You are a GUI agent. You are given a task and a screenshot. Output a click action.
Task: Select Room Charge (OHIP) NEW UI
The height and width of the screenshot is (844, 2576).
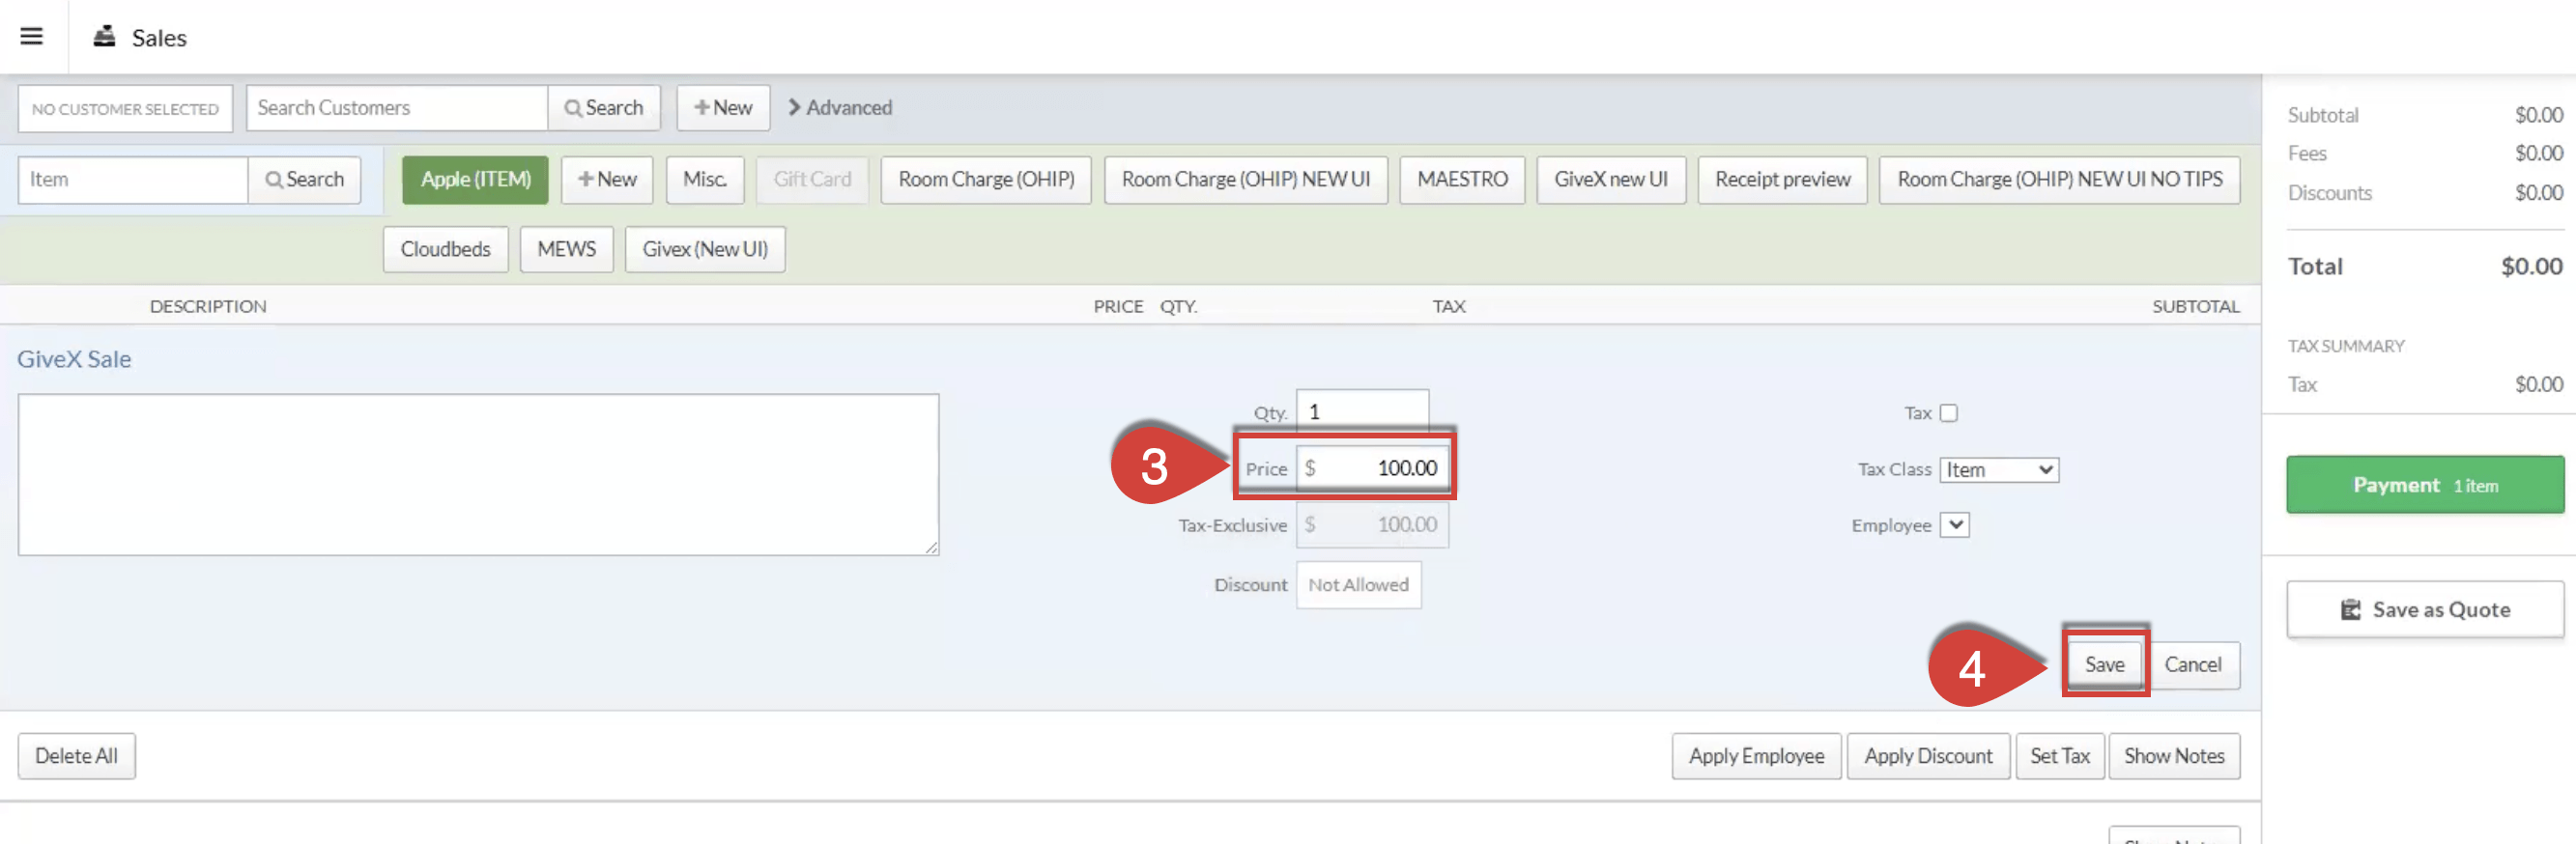click(1245, 179)
